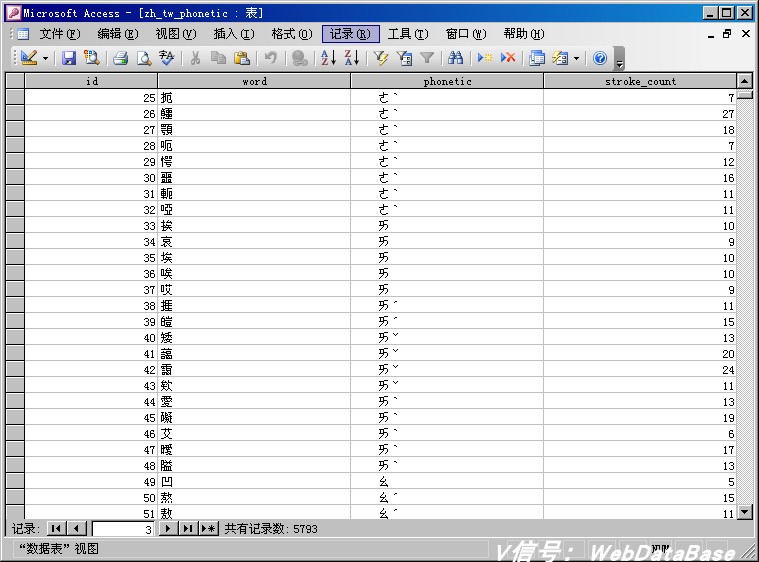Click the Print icon
Viewport: 759px width, 562px height.
pos(121,58)
